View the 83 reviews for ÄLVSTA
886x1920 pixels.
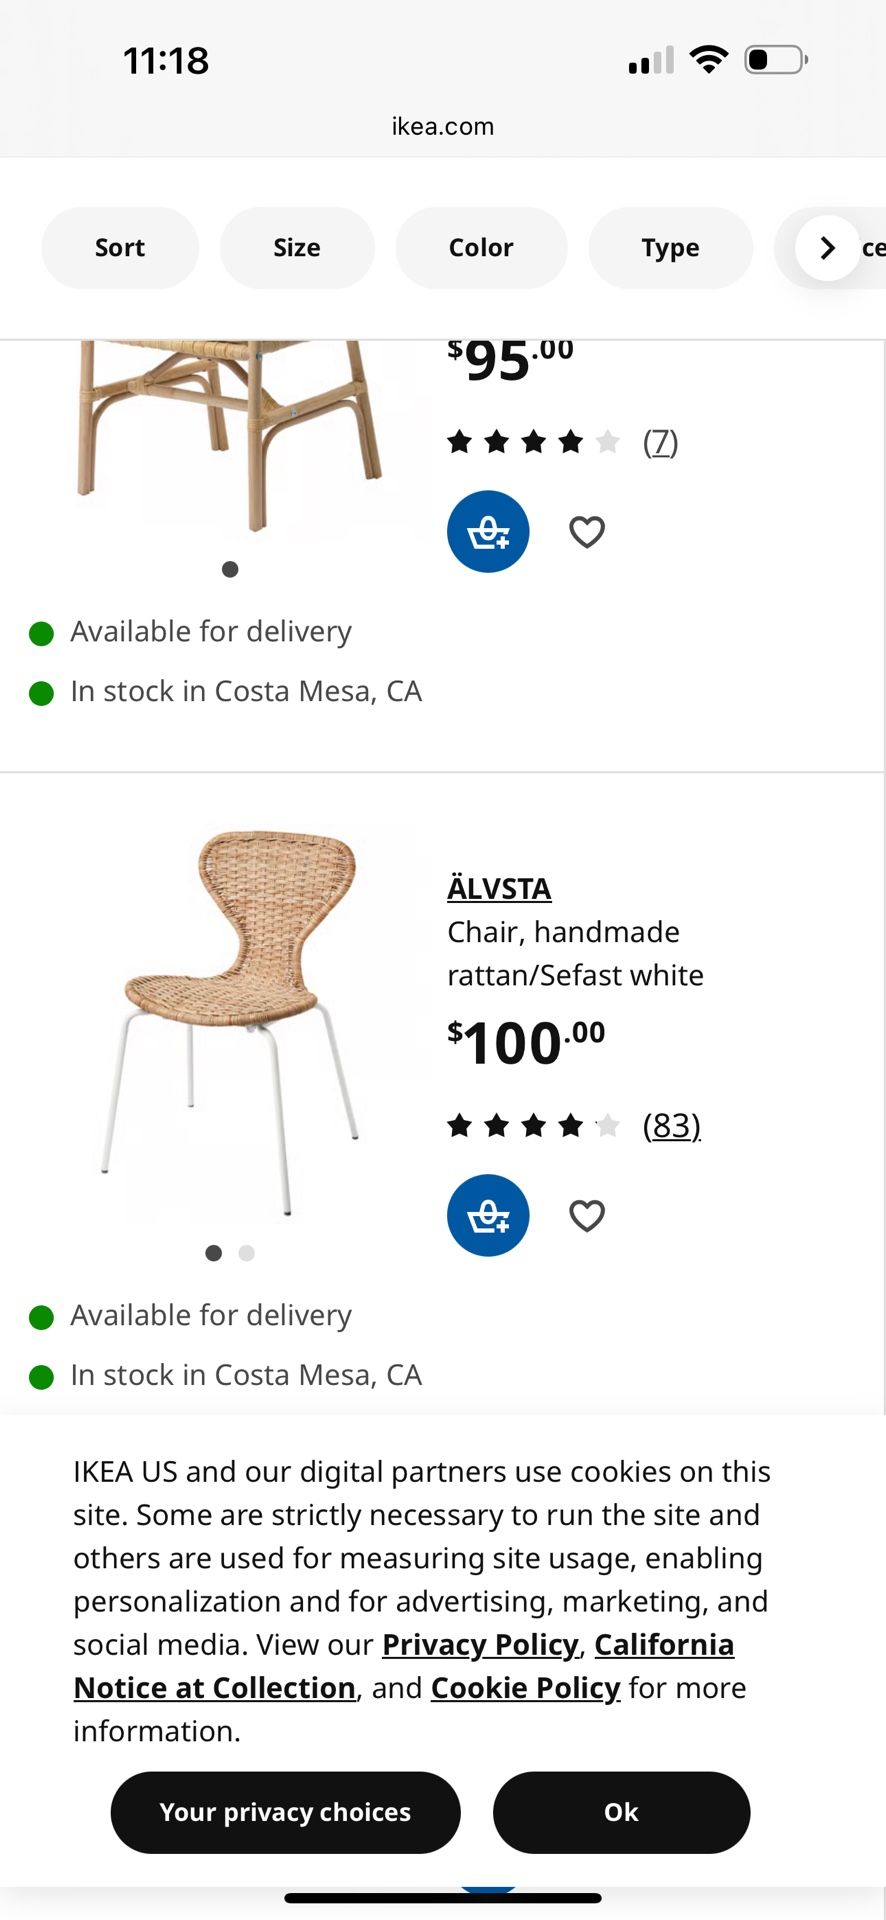pyautogui.click(x=671, y=1125)
